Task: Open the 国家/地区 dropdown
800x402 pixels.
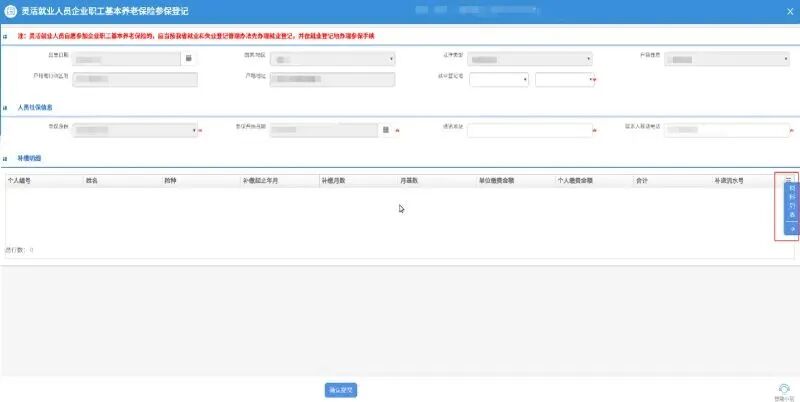Action: point(332,59)
